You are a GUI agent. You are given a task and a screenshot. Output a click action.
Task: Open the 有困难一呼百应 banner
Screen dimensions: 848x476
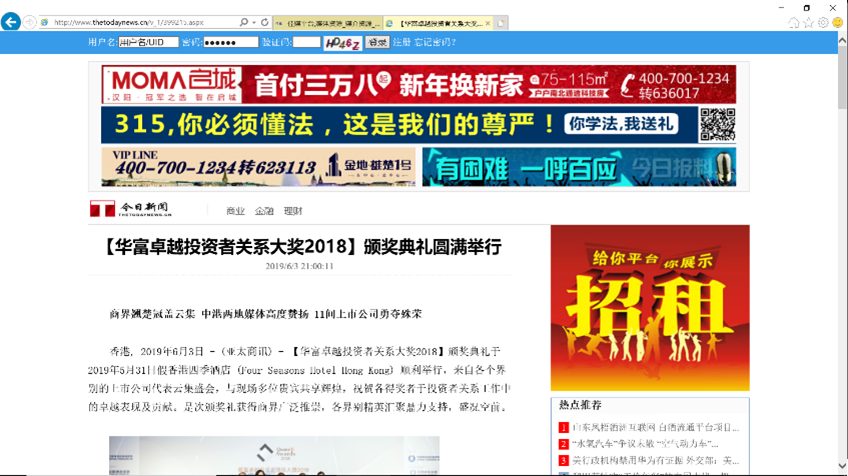pos(579,167)
